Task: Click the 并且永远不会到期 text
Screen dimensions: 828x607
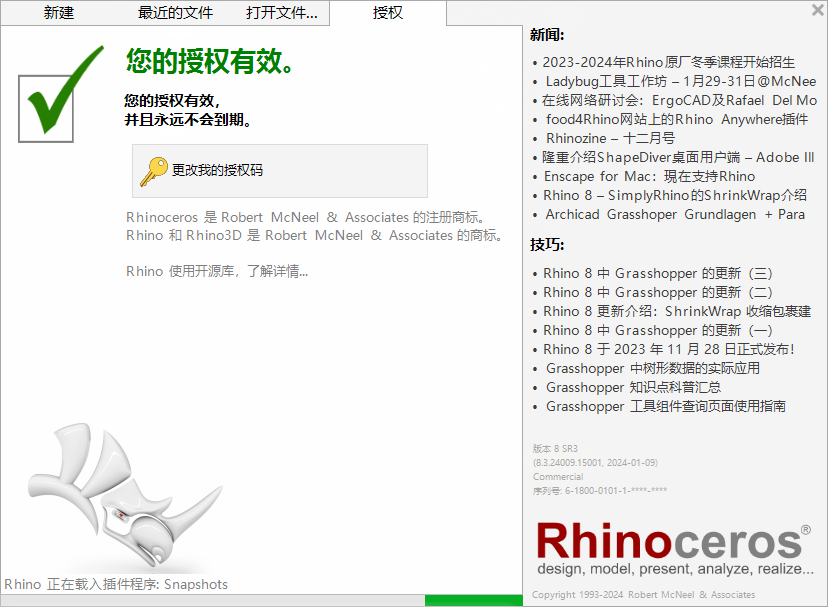Action: pyautogui.click(x=187, y=120)
